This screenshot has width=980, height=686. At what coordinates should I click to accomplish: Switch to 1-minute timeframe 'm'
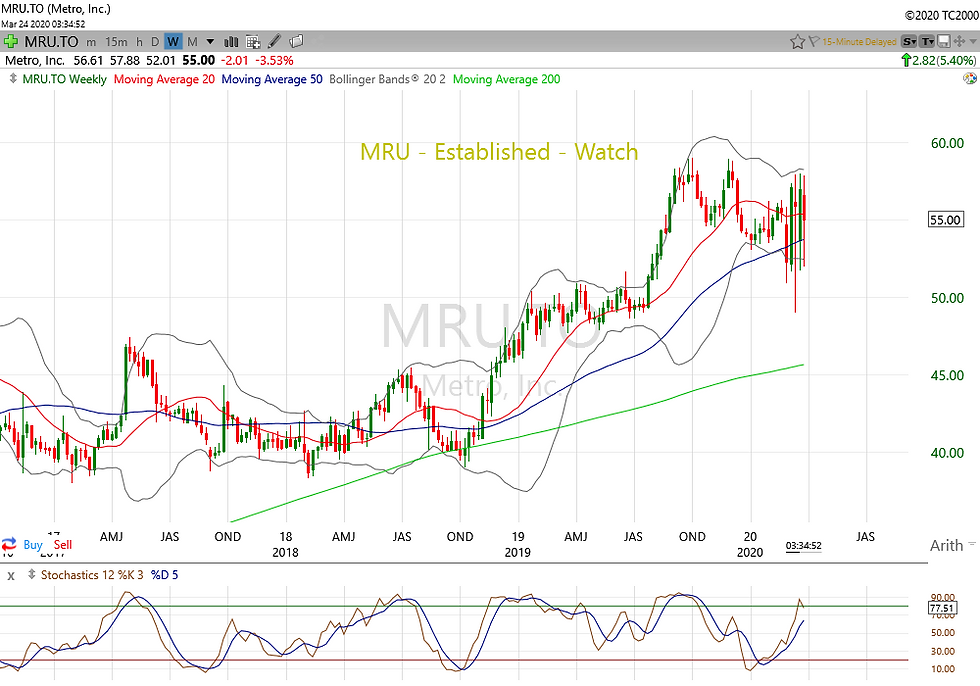(91, 42)
